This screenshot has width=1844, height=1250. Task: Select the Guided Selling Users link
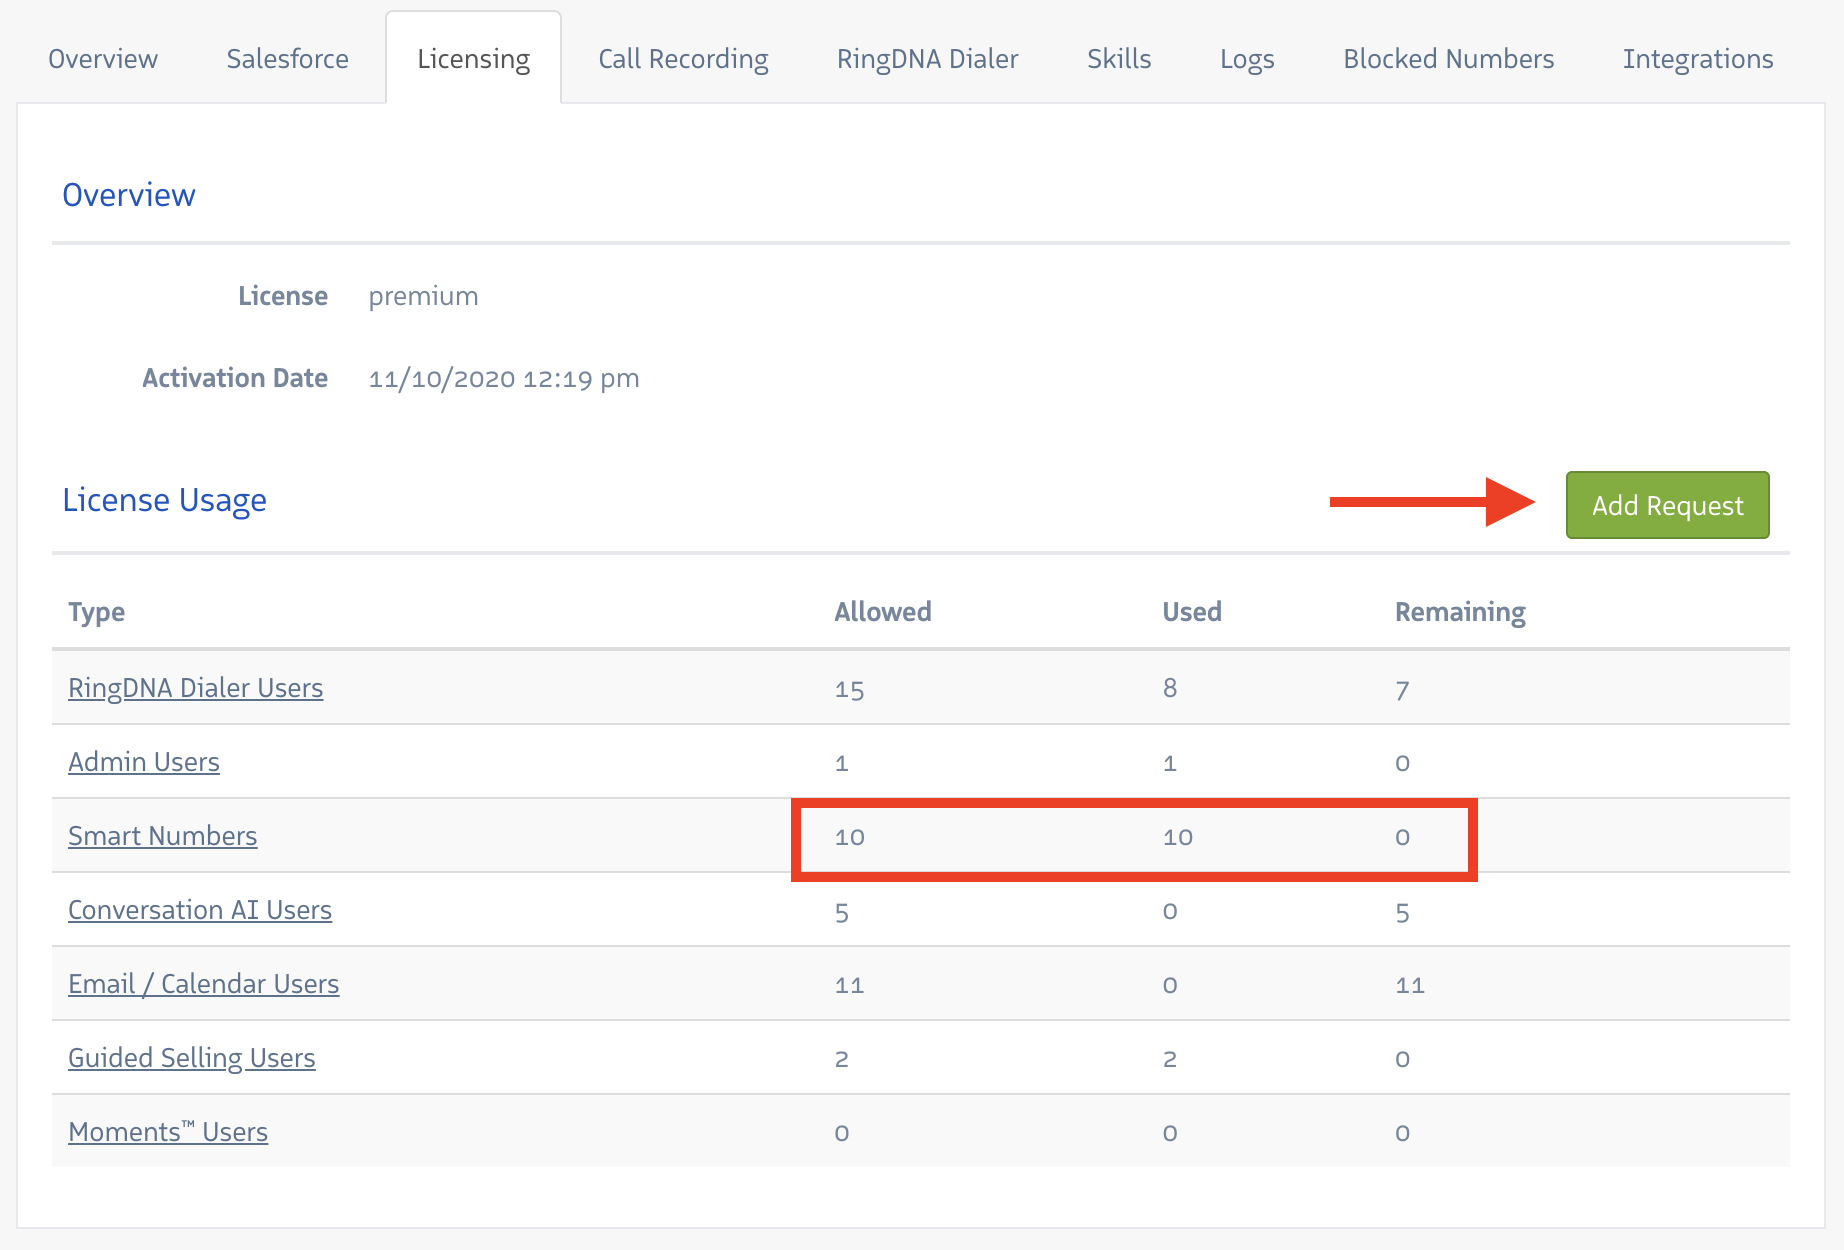pos(191,1058)
